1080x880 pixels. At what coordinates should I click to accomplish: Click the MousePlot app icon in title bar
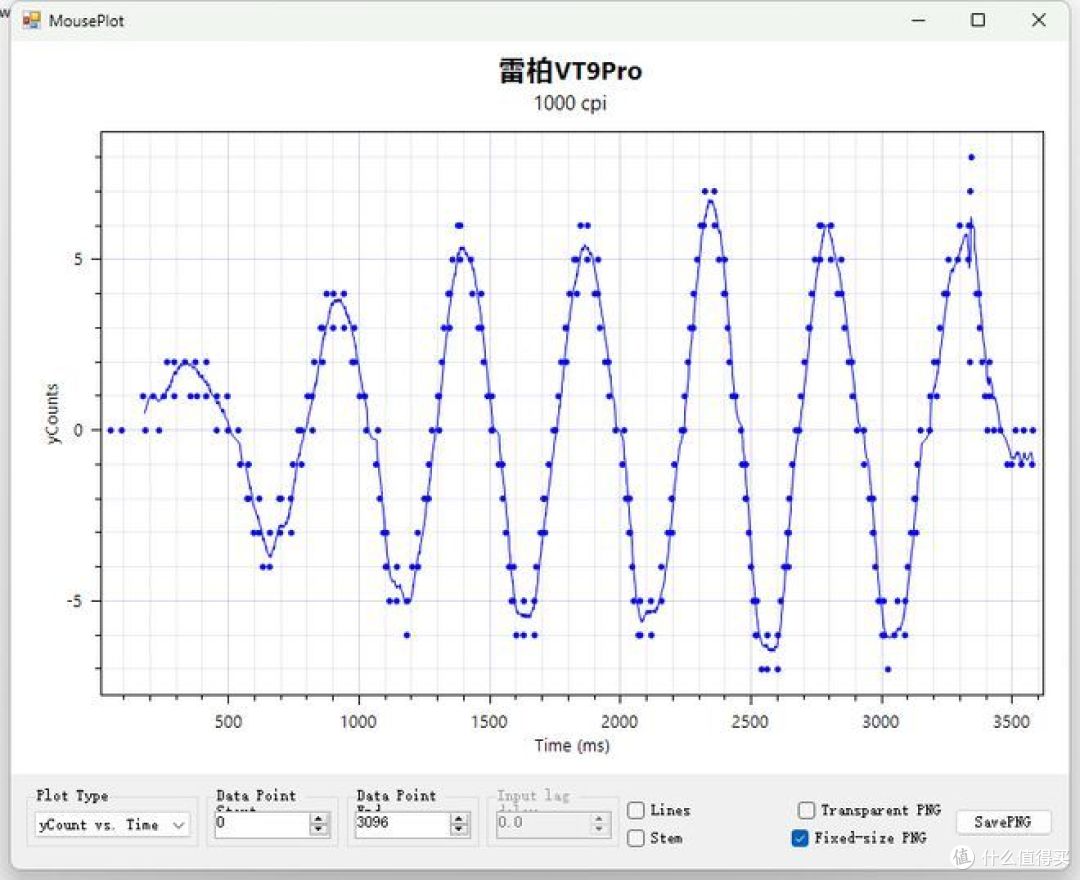[x=31, y=21]
